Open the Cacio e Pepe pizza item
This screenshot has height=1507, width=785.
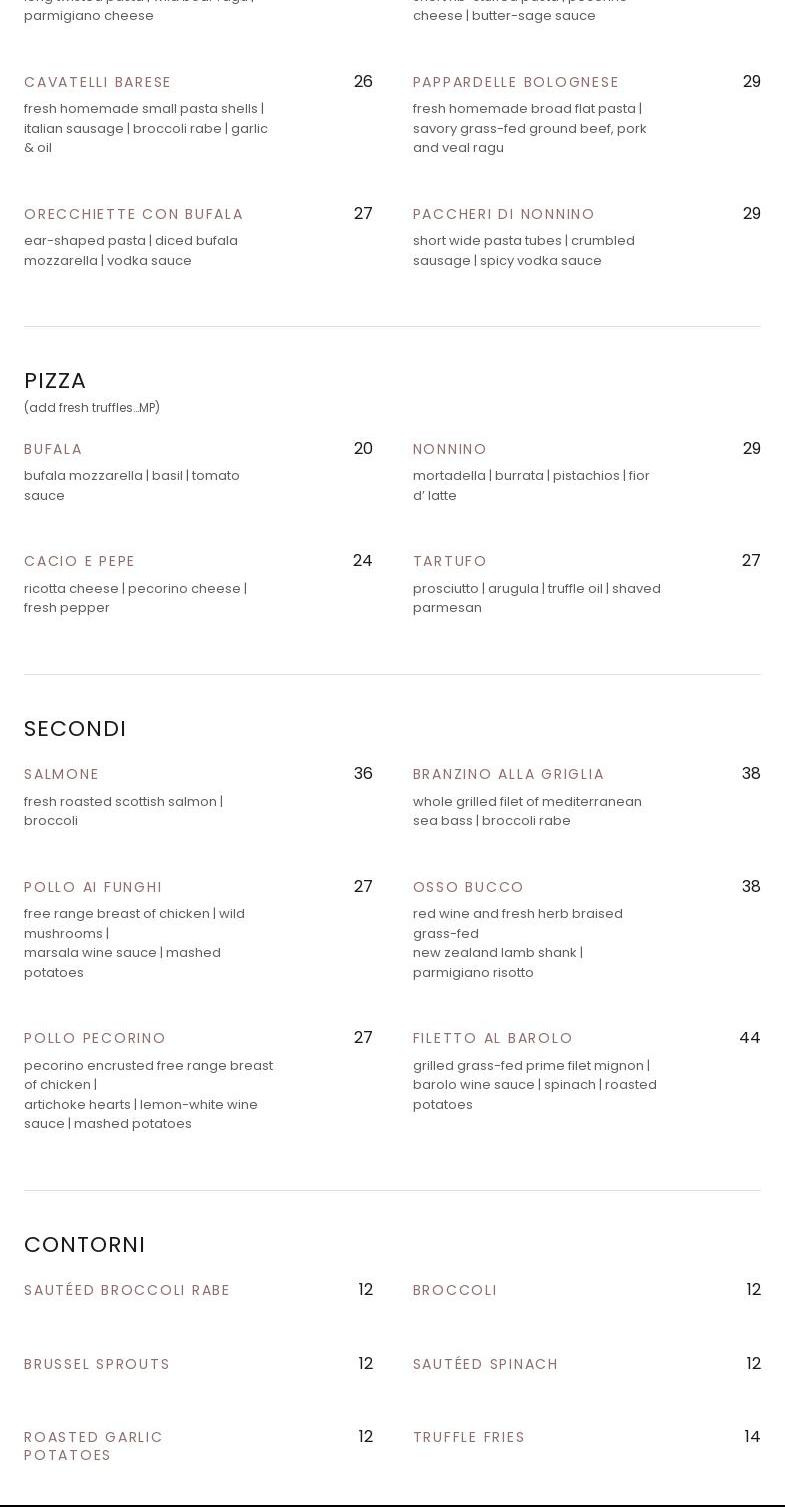[x=80, y=561]
